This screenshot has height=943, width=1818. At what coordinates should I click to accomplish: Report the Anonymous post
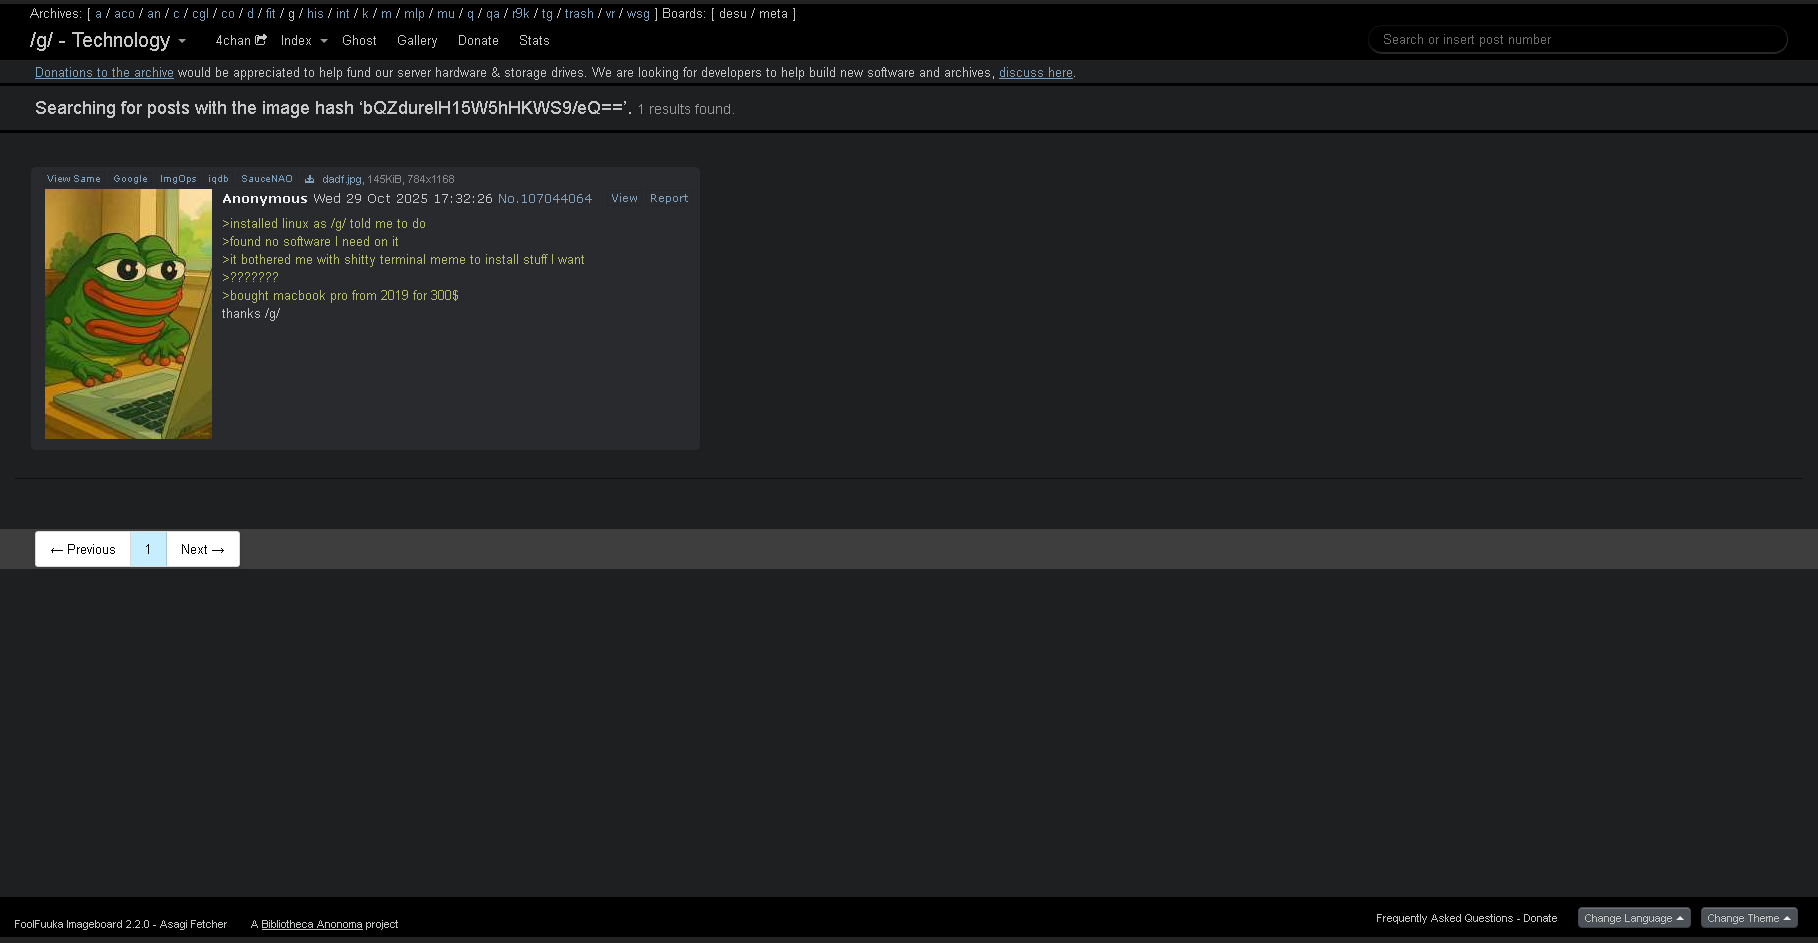tap(669, 198)
